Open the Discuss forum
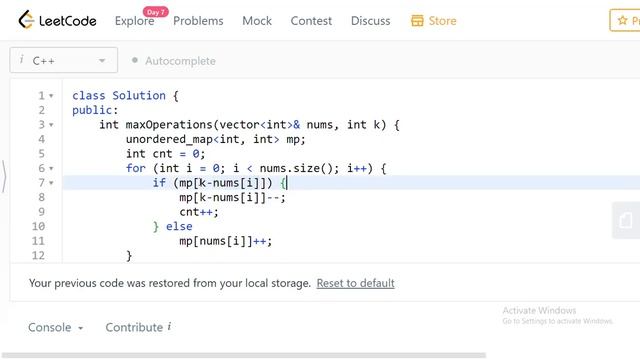Image resolution: width=640 pixels, height=360 pixels. (370, 21)
